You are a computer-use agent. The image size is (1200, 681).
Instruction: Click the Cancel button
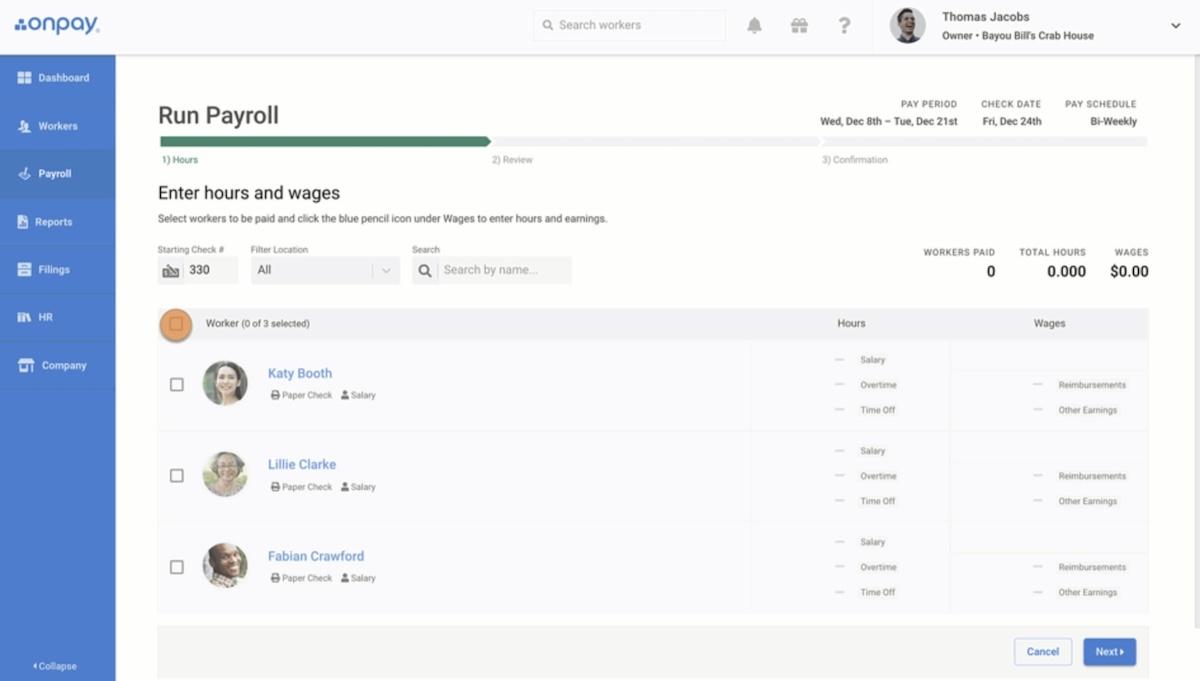pyautogui.click(x=1043, y=652)
